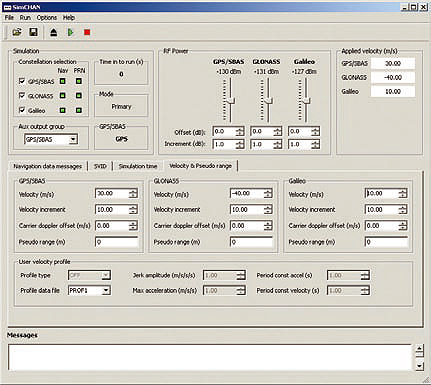Screen dimensions: 431x385
Task: Open a file with the toolbar folder icon
Action: click(x=17, y=32)
